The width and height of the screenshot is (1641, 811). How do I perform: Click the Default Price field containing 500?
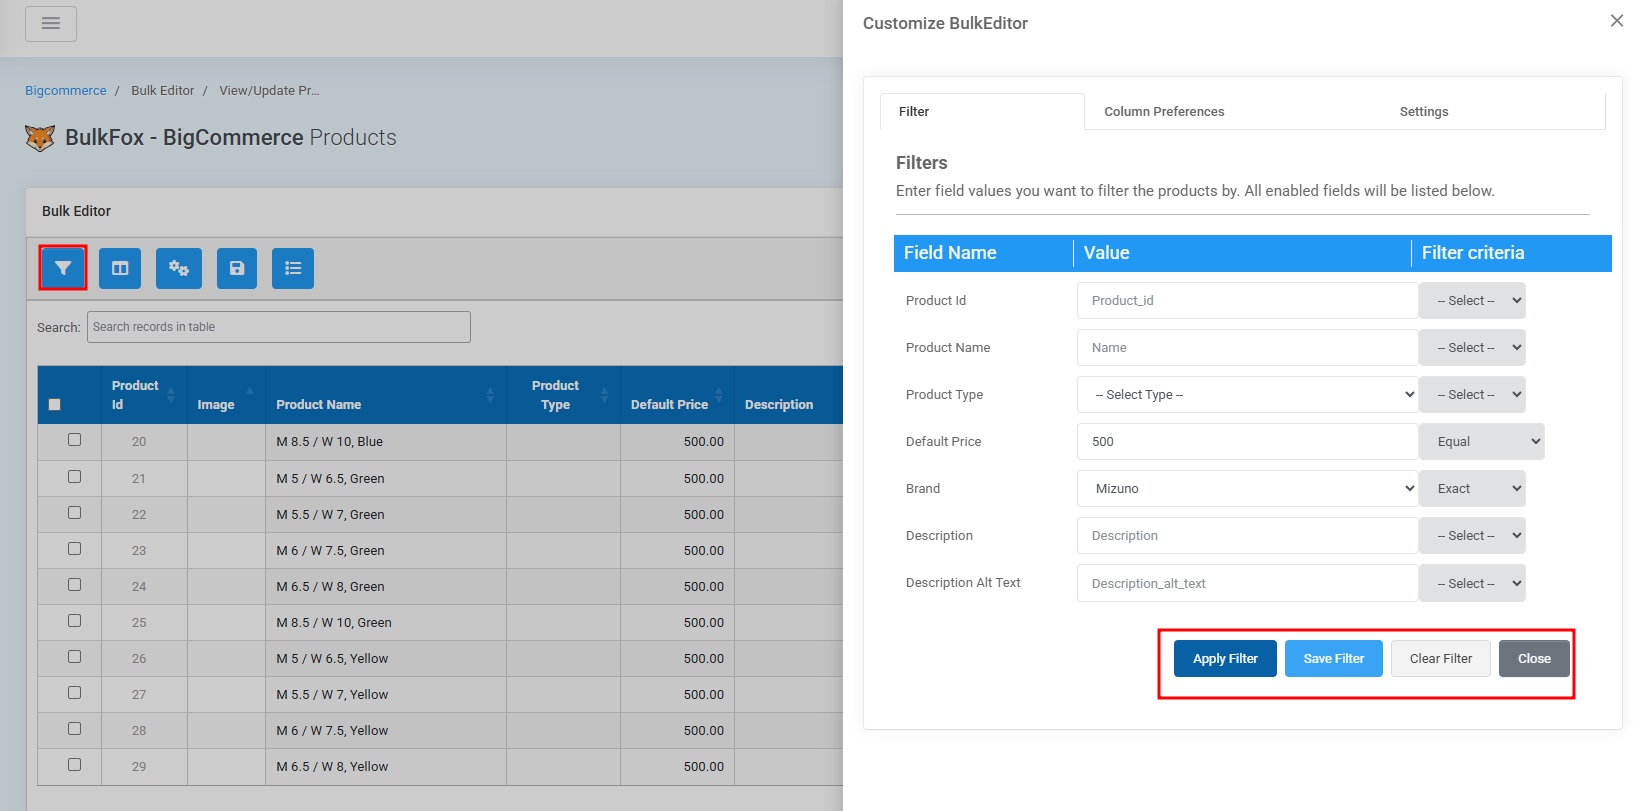(x=1248, y=442)
